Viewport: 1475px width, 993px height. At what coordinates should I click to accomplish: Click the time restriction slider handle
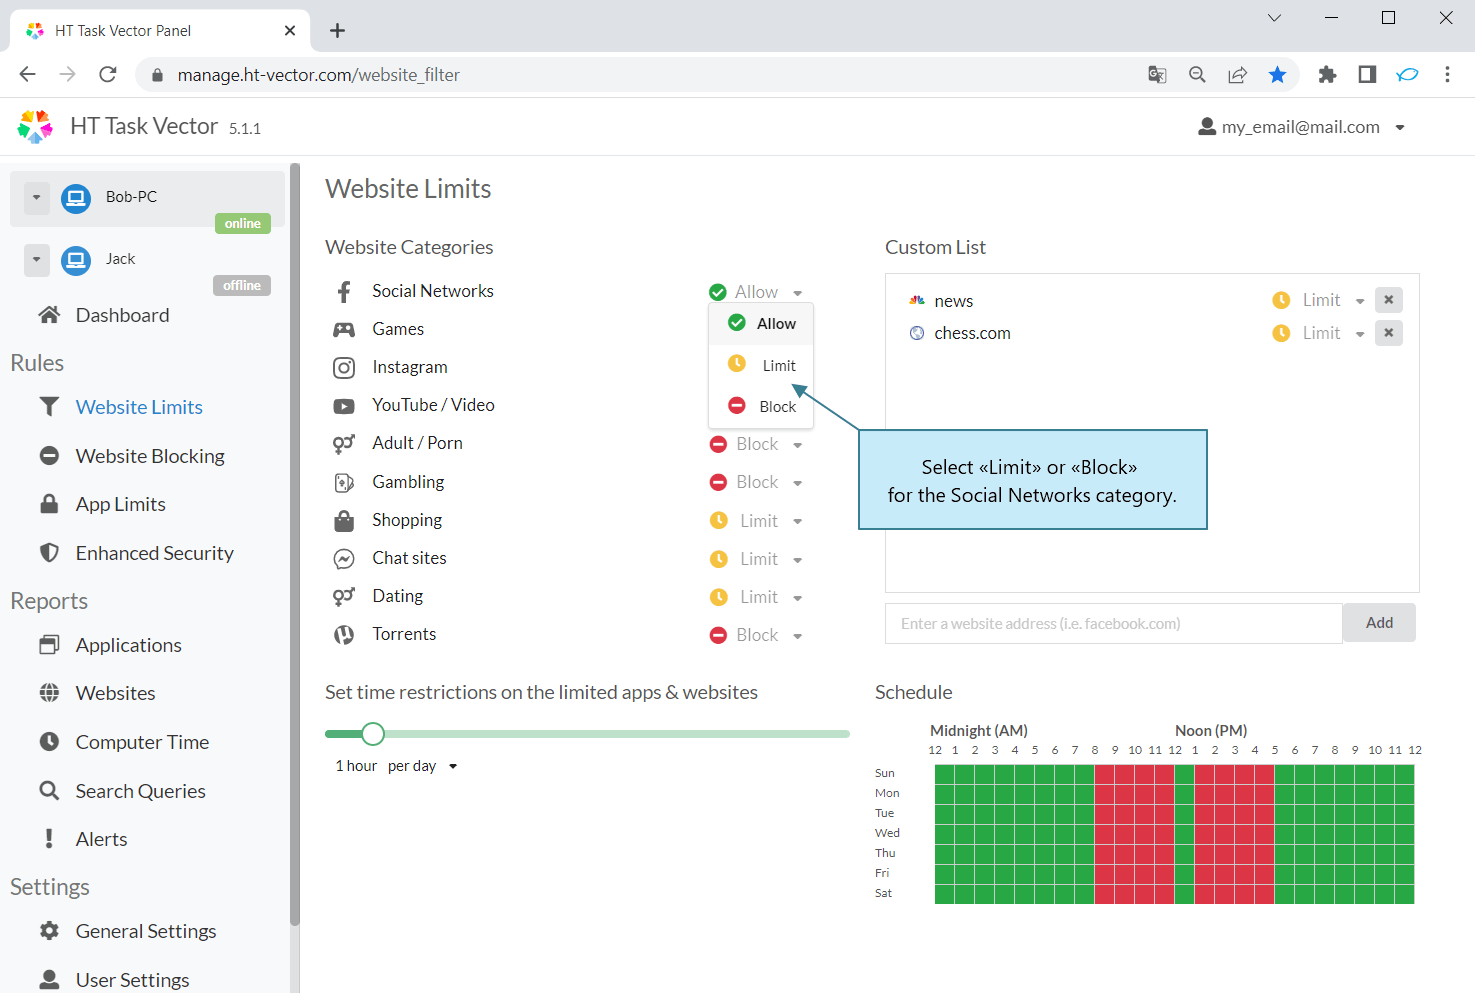[x=373, y=734]
